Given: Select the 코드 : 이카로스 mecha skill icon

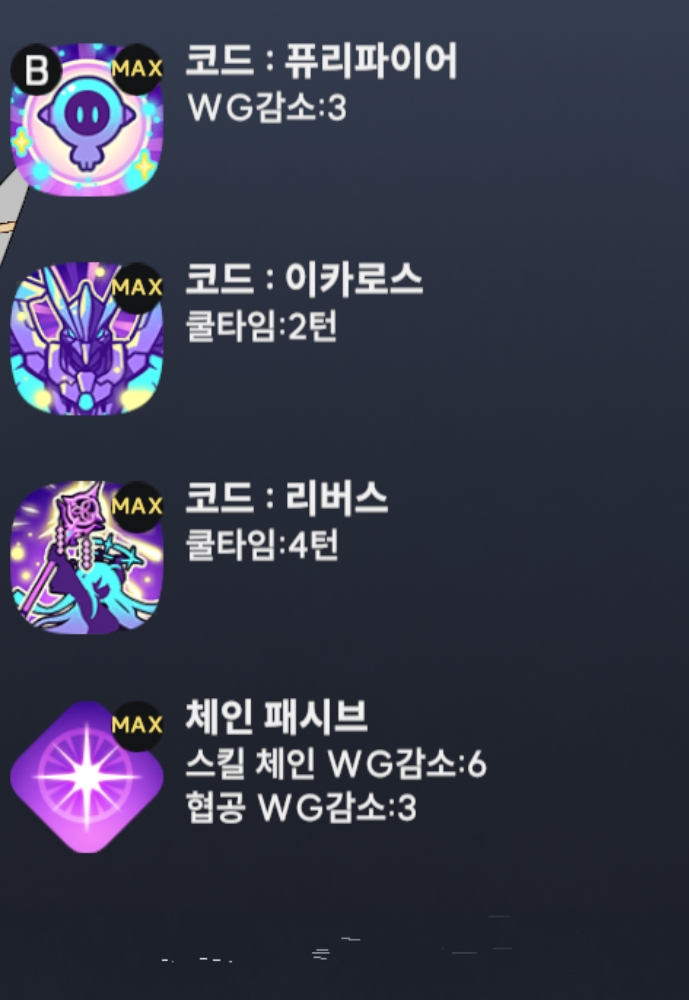Looking at the screenshot, I should pyautogui.click(x=87, y=338).
